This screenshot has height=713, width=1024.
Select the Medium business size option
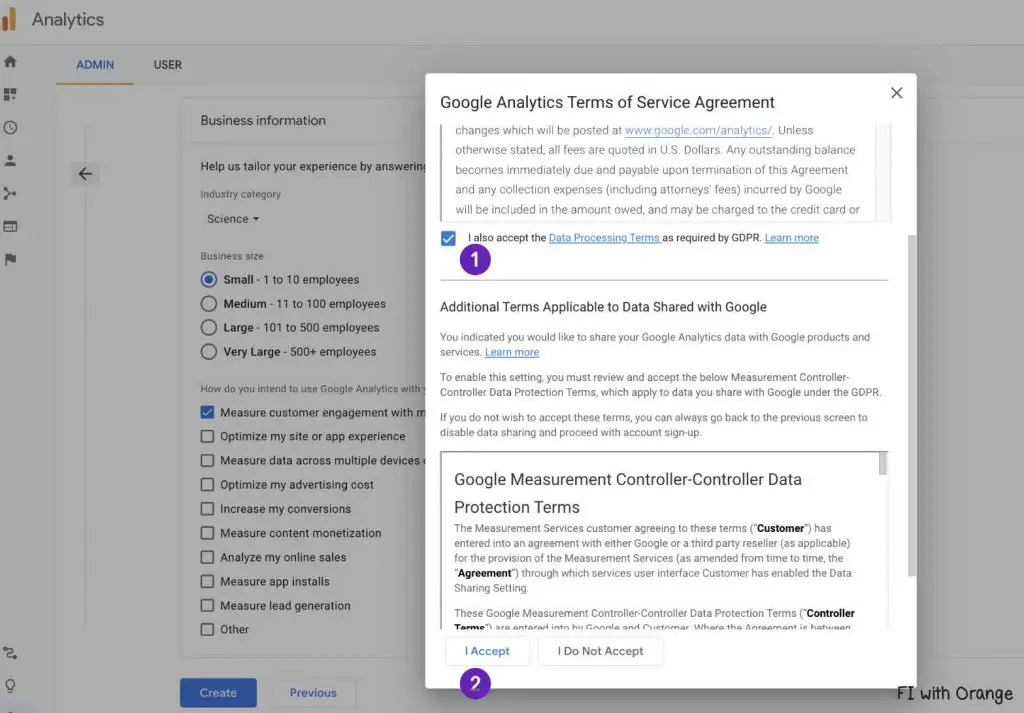coord(209,304)
